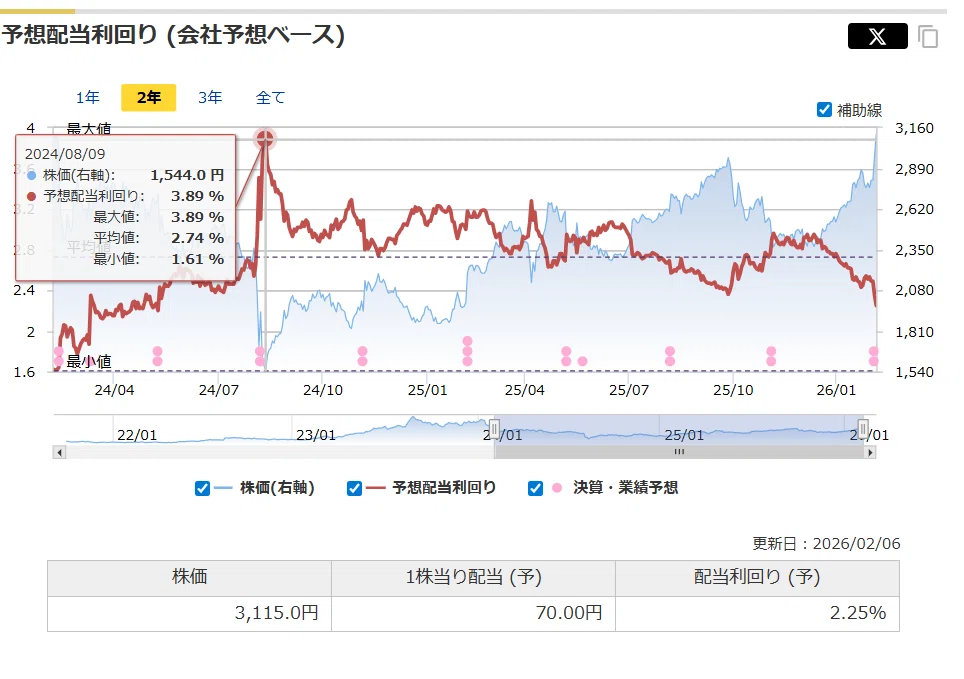
Task: Share the chart via the X button
Action: coord(877,36)
